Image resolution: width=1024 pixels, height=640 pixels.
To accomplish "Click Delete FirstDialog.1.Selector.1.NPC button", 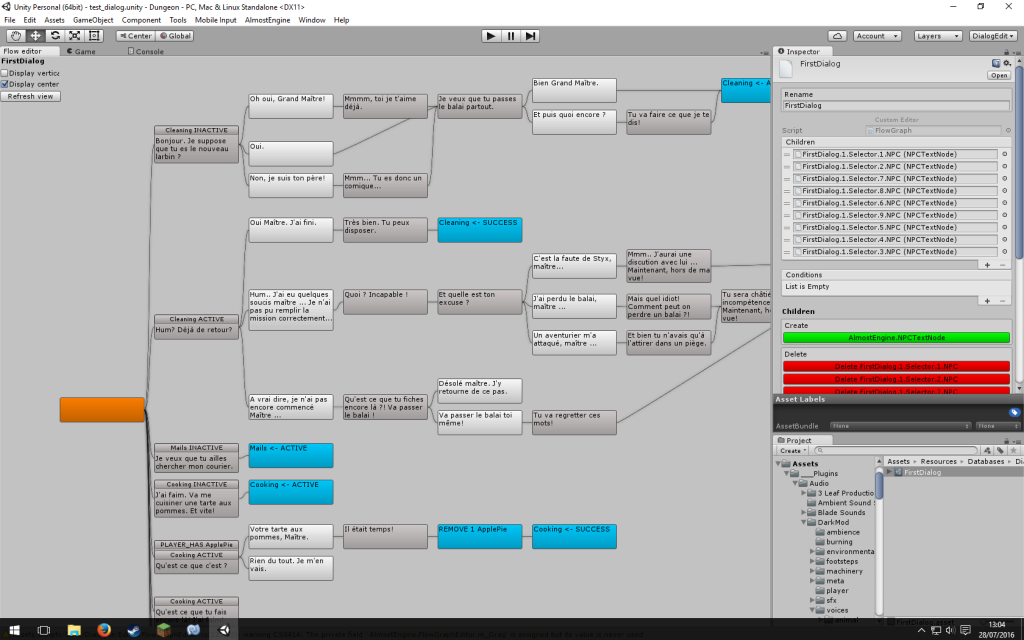I will [896, 366].
